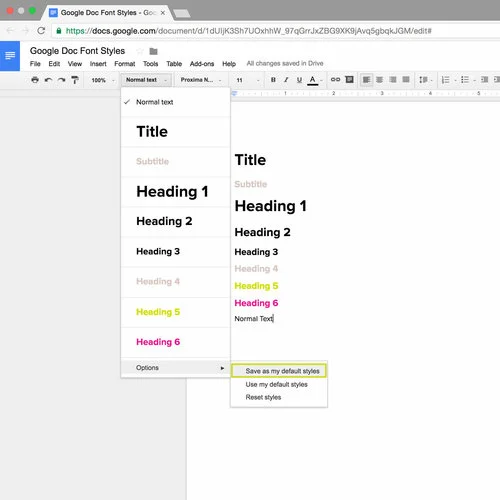This screenshot has height=500, width=500.
Task: Insert a link with the link icon
Action: click(335, 79)
